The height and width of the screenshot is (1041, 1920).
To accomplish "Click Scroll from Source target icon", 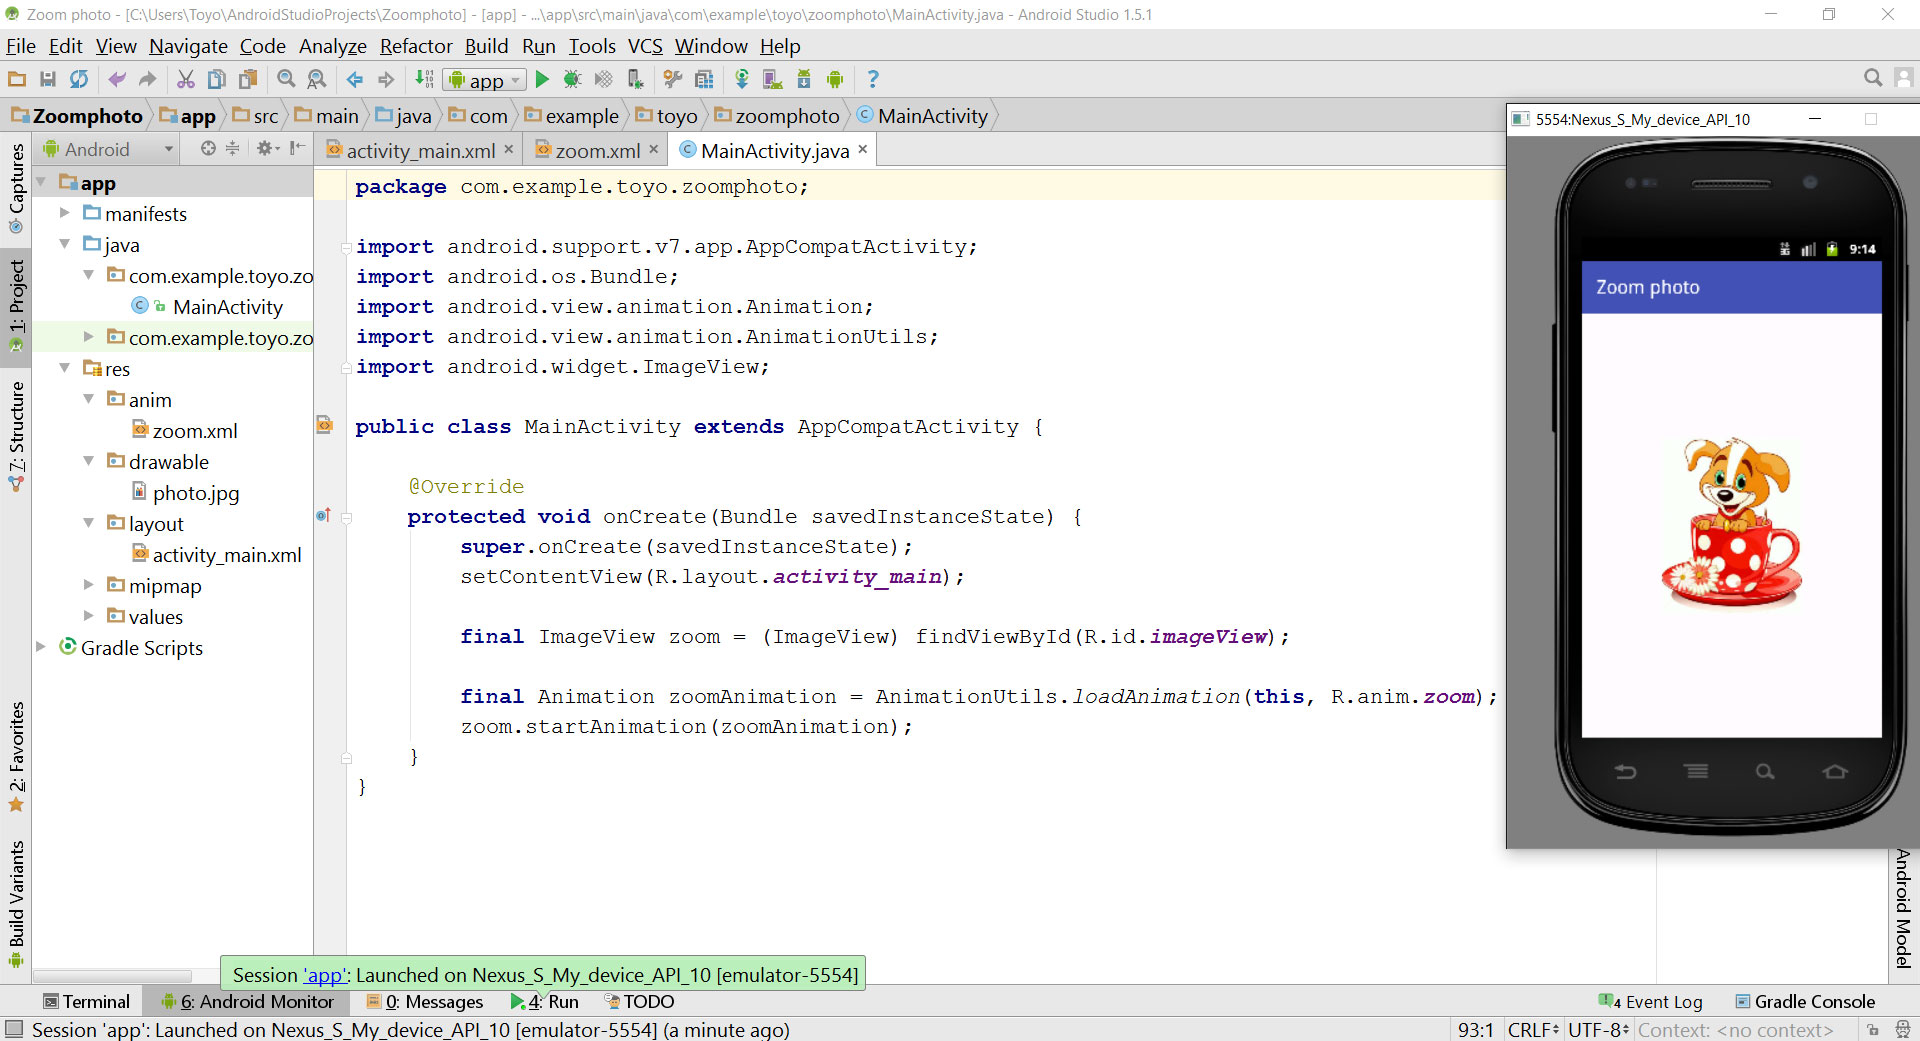I will [x=208, y=148].
